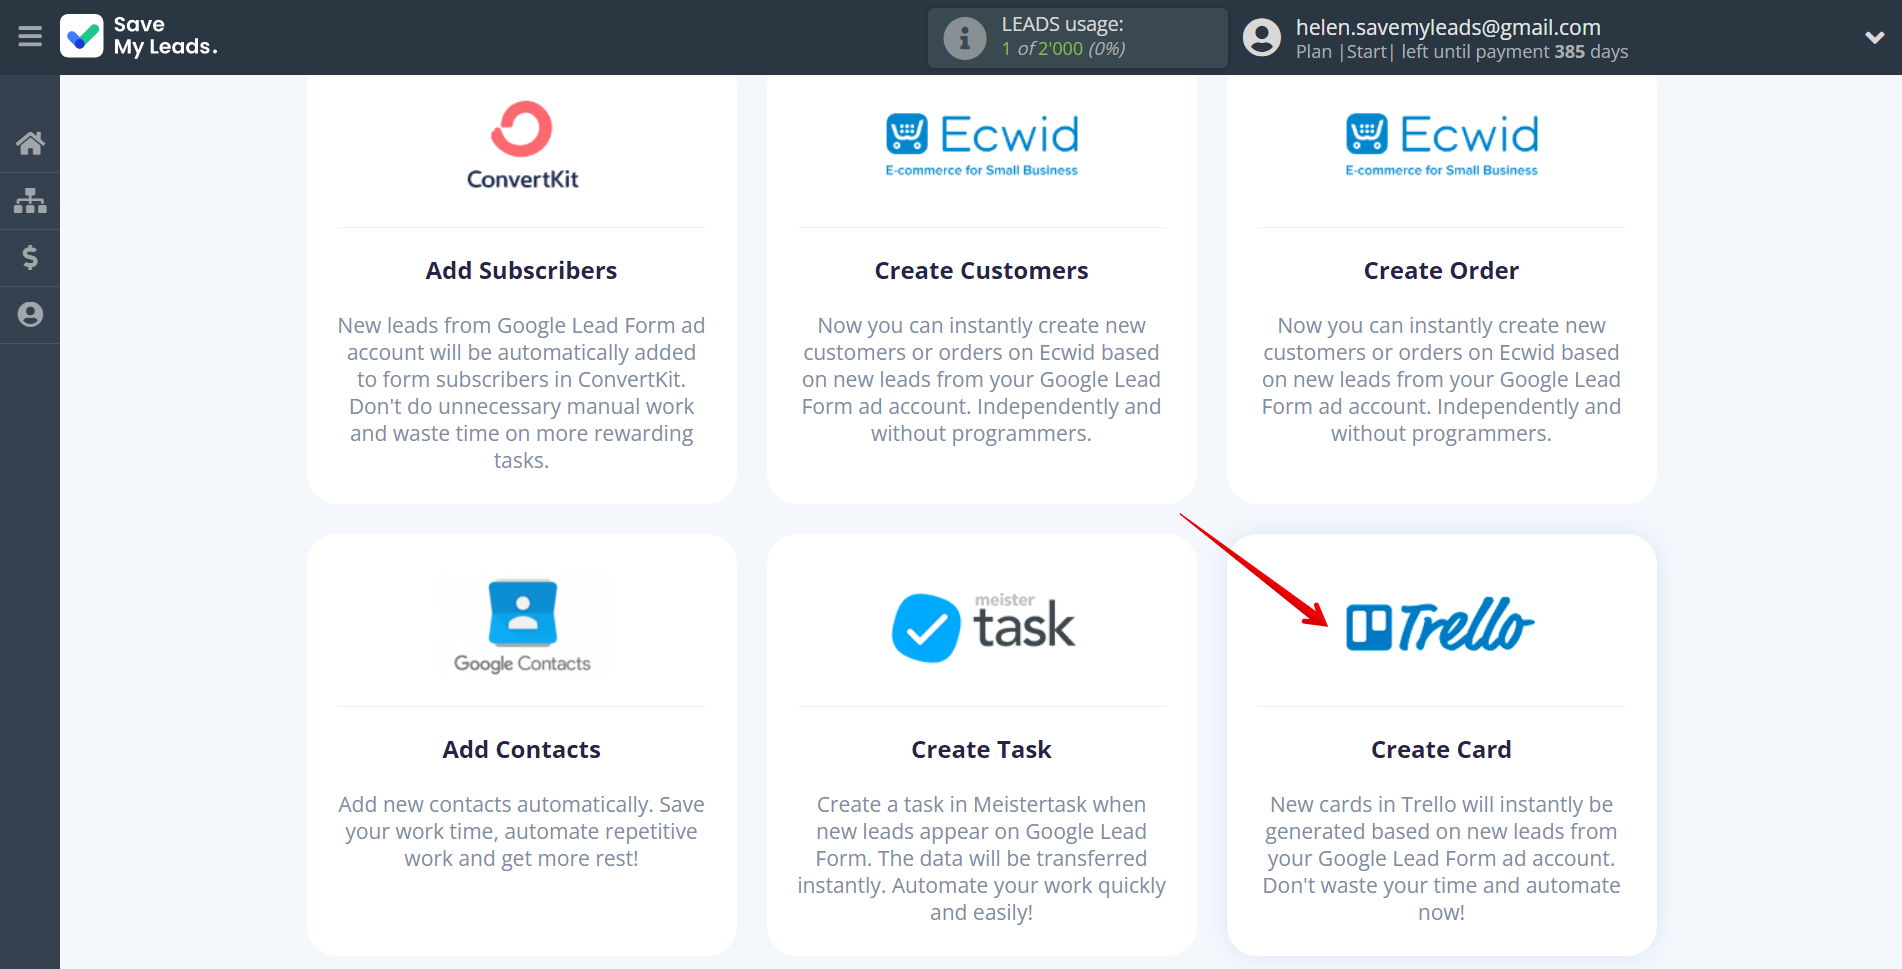Select the Add Subscribers title
Viewport: 1902px width, 969px height.
[521, 271]
